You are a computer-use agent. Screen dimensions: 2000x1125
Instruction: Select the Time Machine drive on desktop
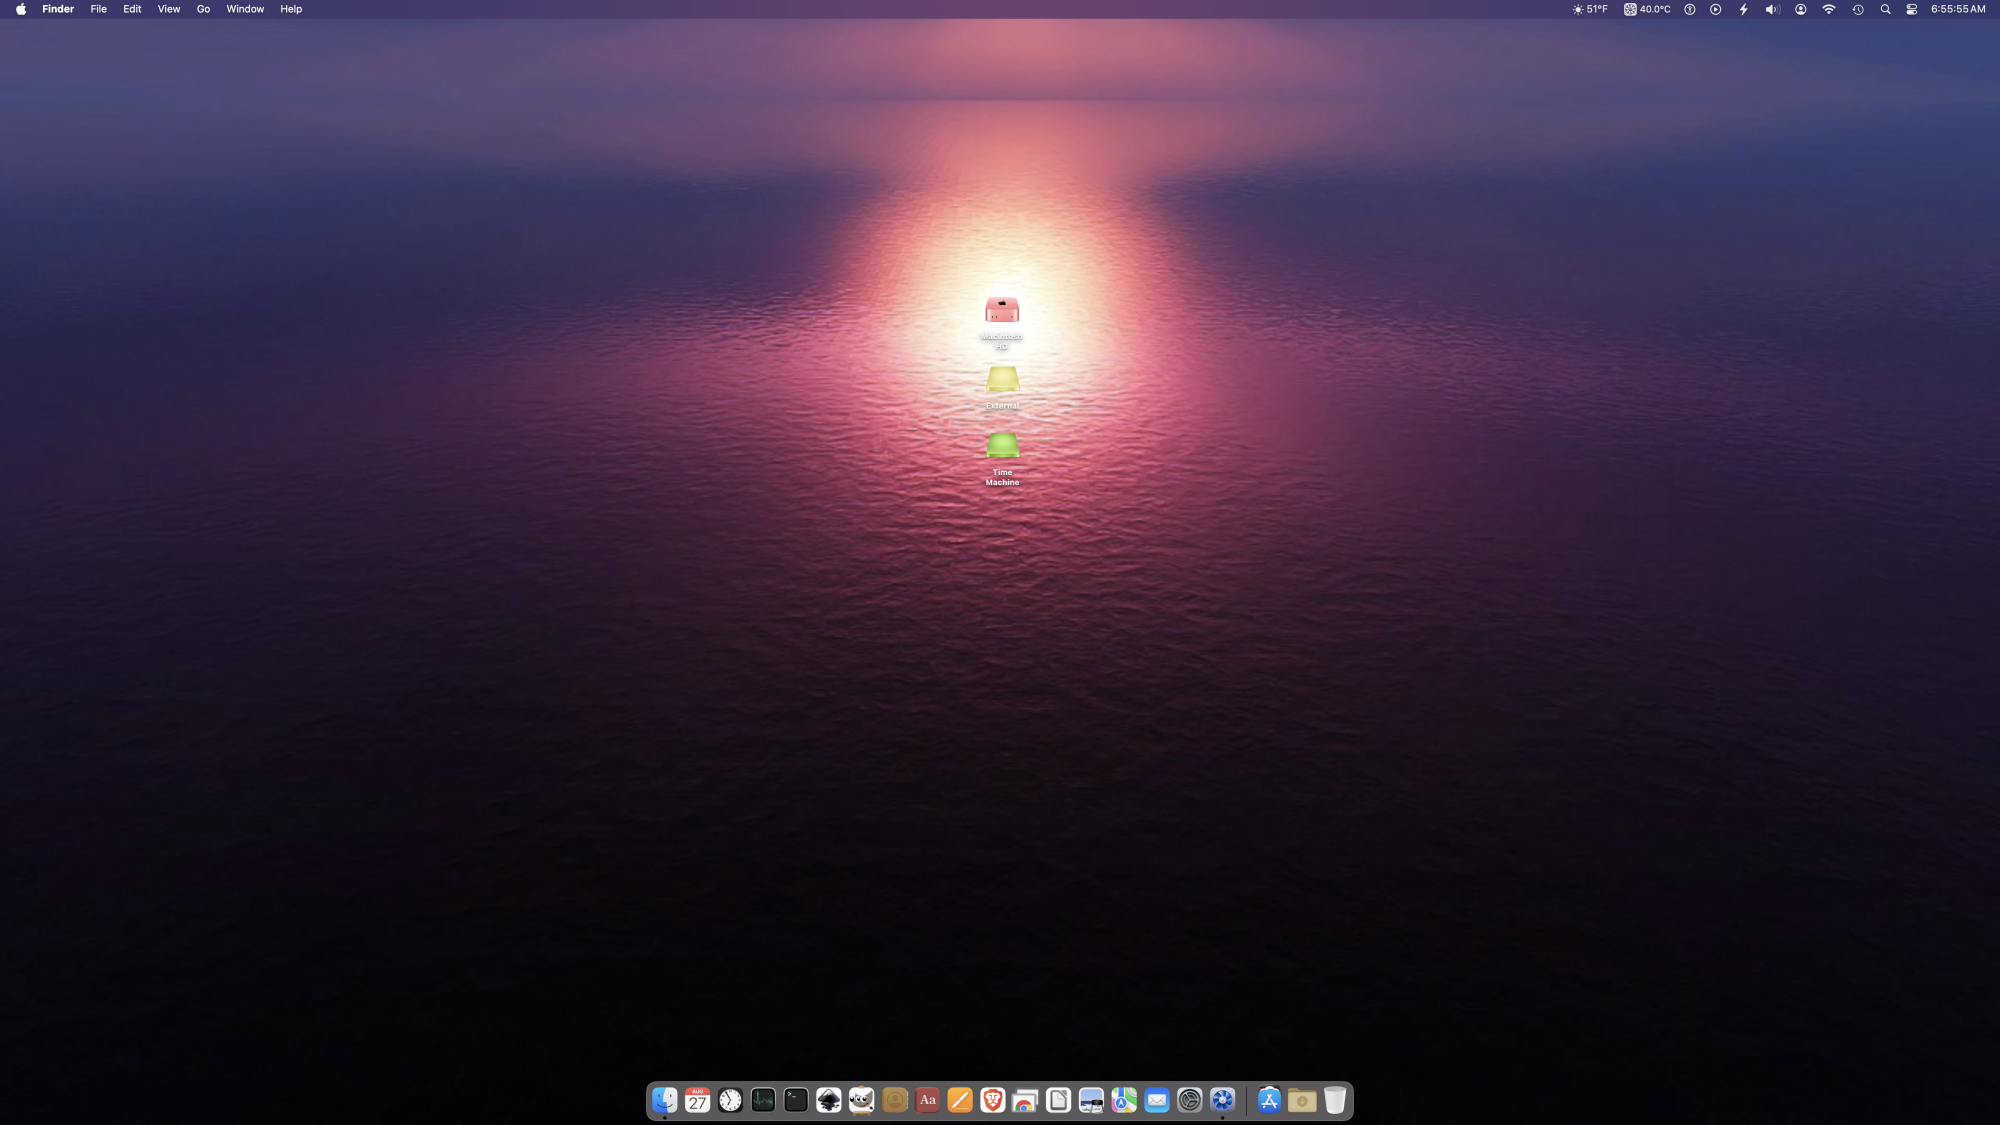point(1002,446)
